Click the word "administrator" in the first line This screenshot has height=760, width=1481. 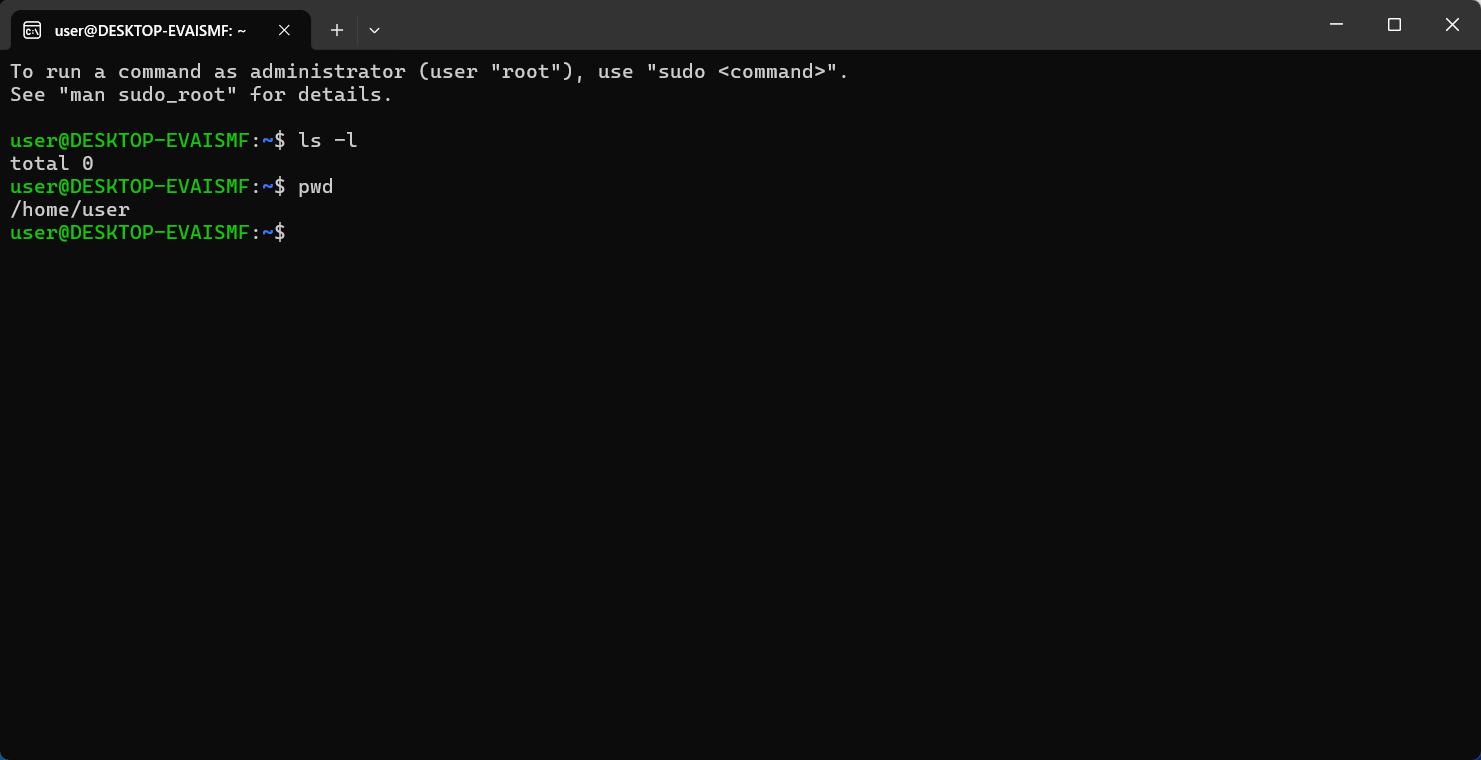pyautogui.click(x=322, y=72)
